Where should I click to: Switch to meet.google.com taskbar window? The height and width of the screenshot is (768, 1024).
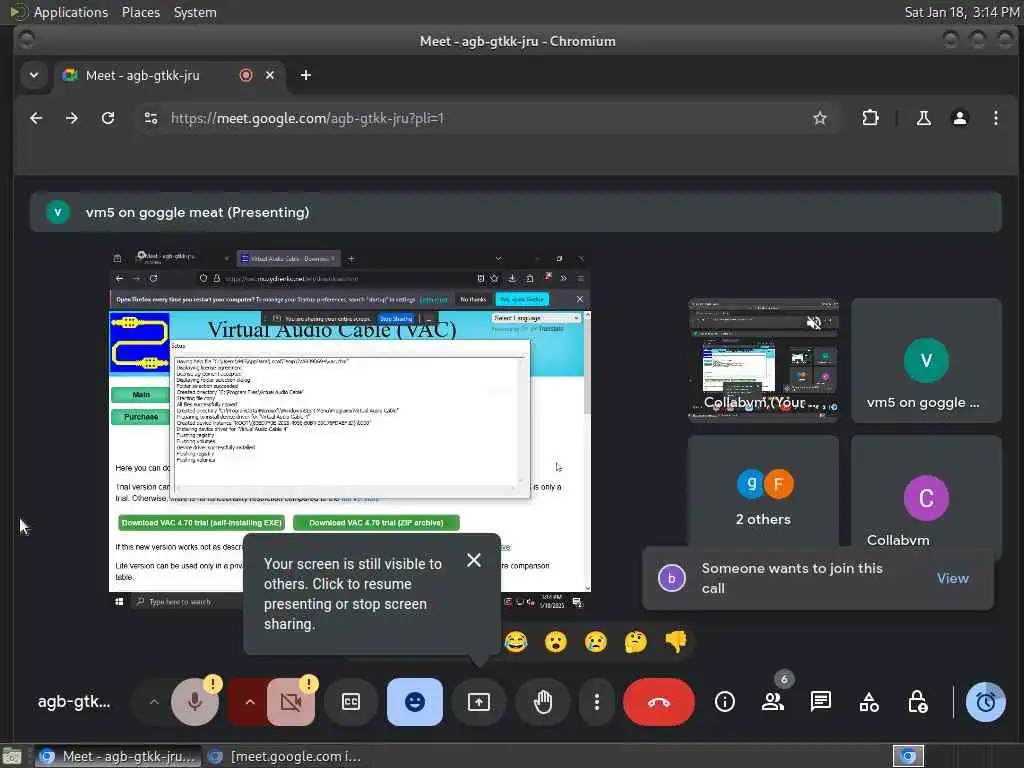284,756
